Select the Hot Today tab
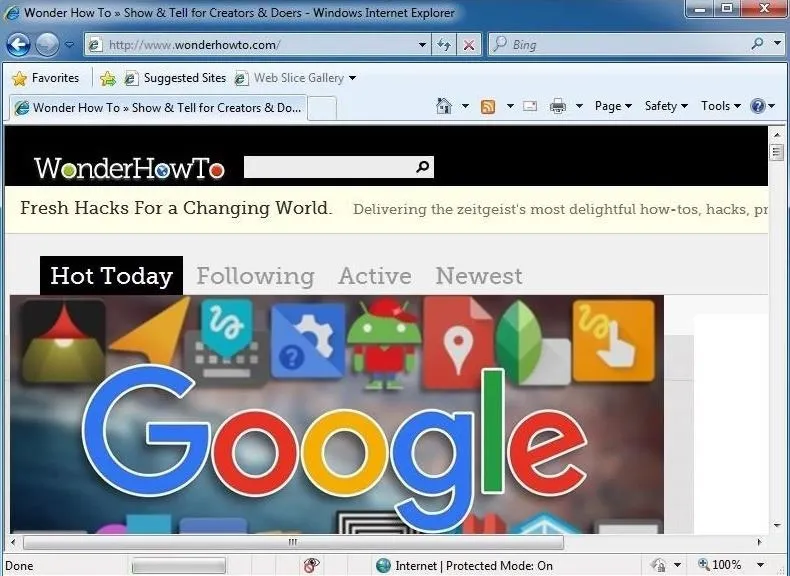Image resolution: width=790 pixels, height=576 pixels. coord(111,276)
